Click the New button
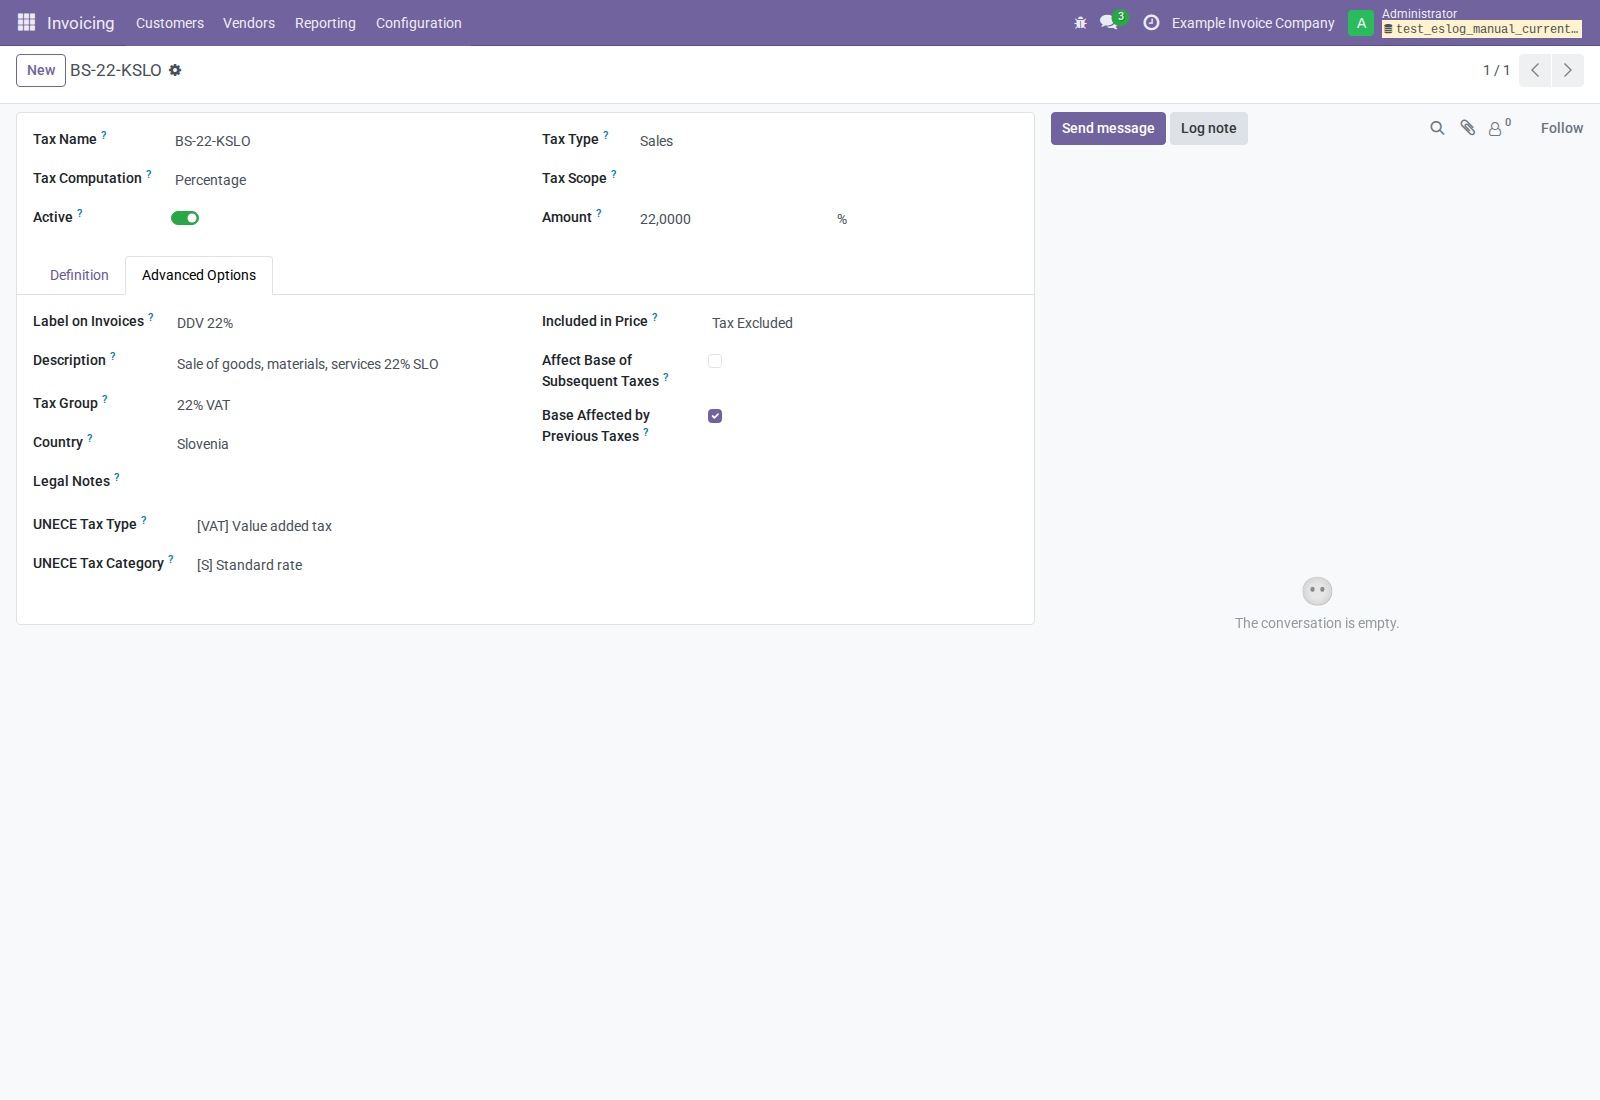The image size is (1600, 1100). 41,70
